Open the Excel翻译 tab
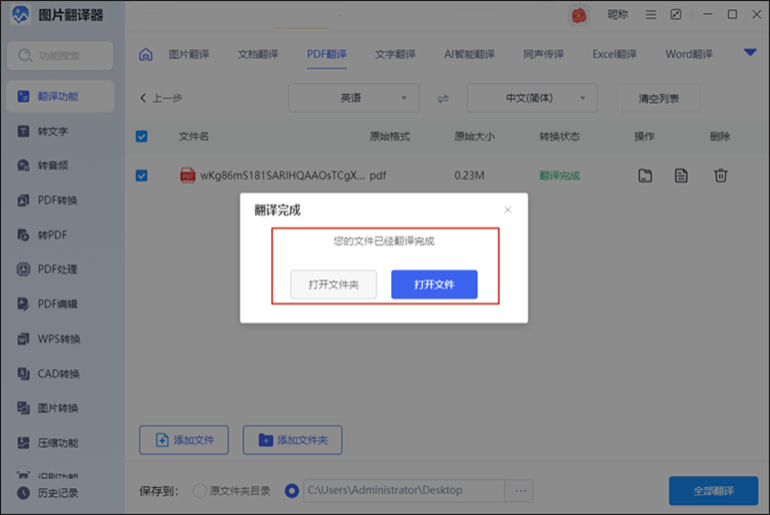Viewport: 770px width, 515px height. [614, 54]
